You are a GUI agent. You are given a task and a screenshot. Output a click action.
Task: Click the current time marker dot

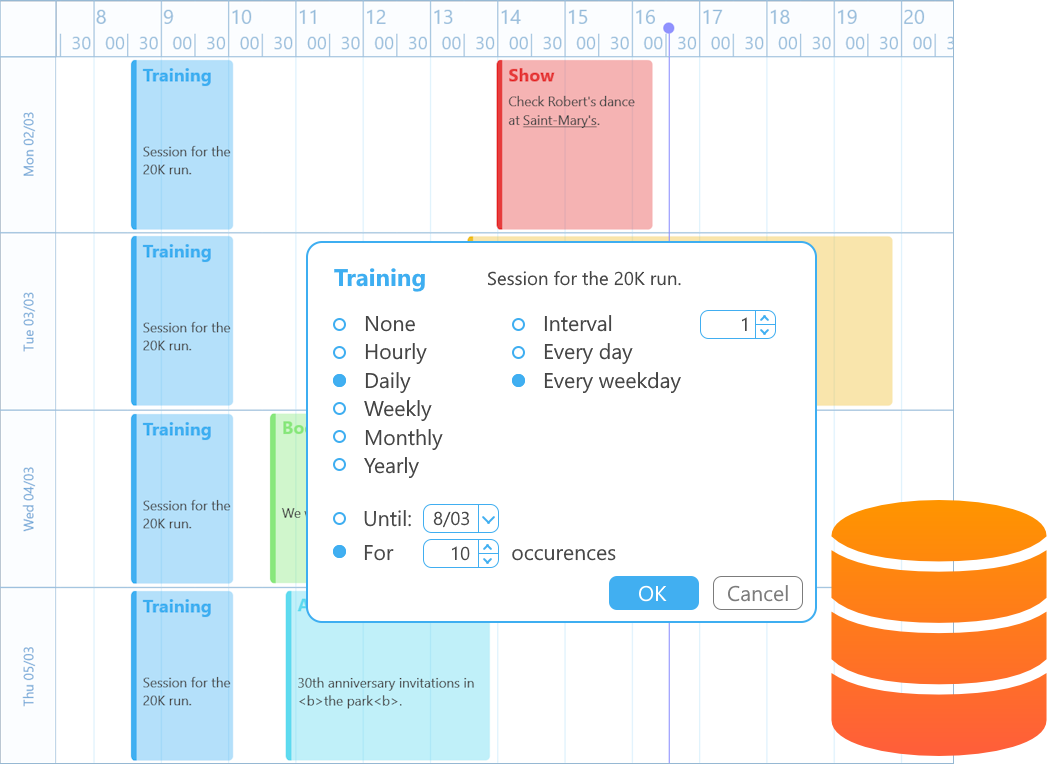[x=669, y=28]
